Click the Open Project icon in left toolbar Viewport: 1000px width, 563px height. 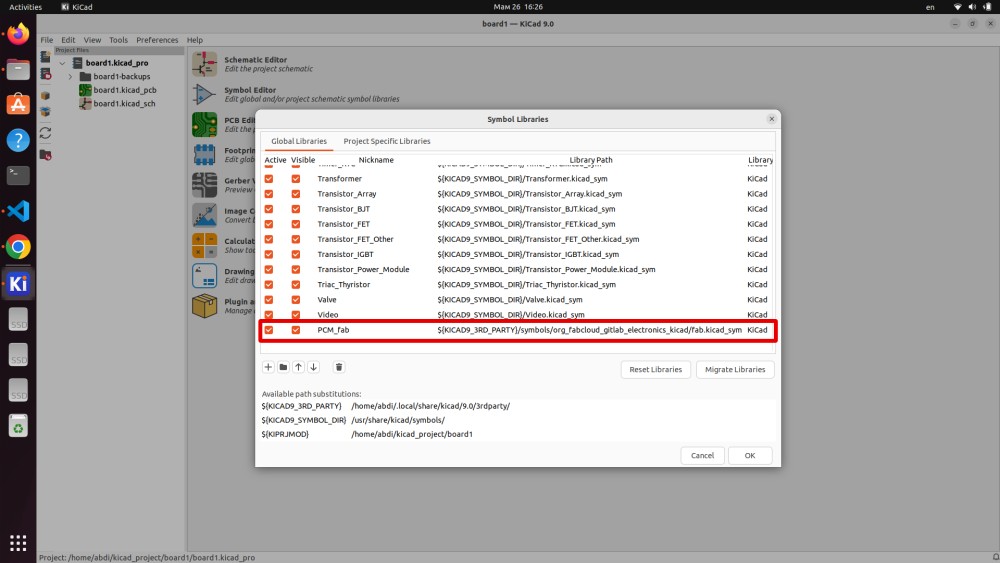[x=45, y=74]
